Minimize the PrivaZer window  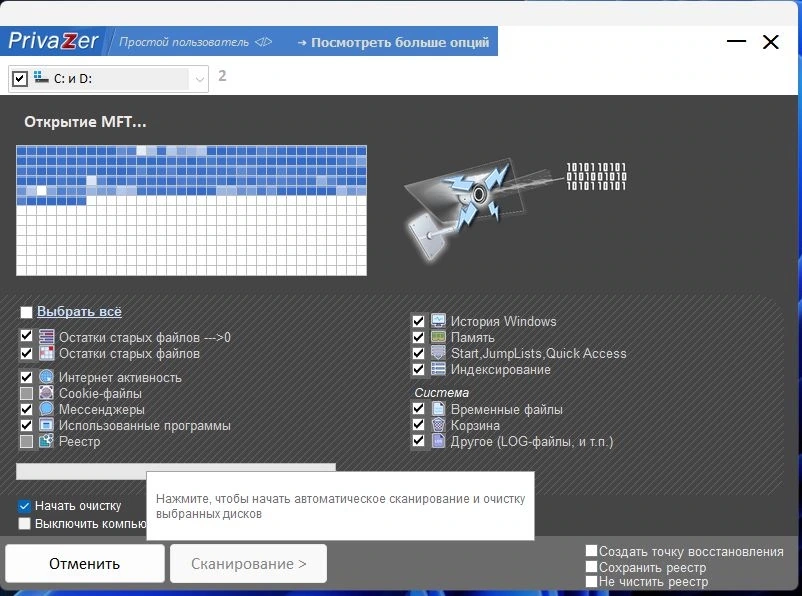(x=736, y=41)
